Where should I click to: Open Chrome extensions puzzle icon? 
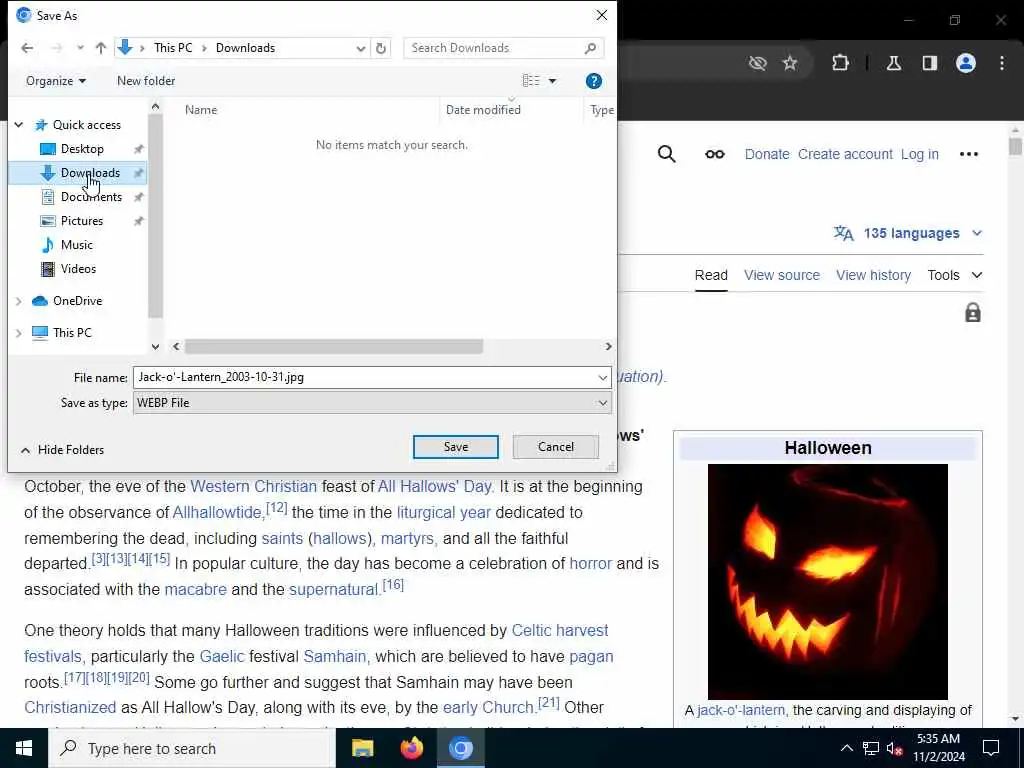point(840,63)
